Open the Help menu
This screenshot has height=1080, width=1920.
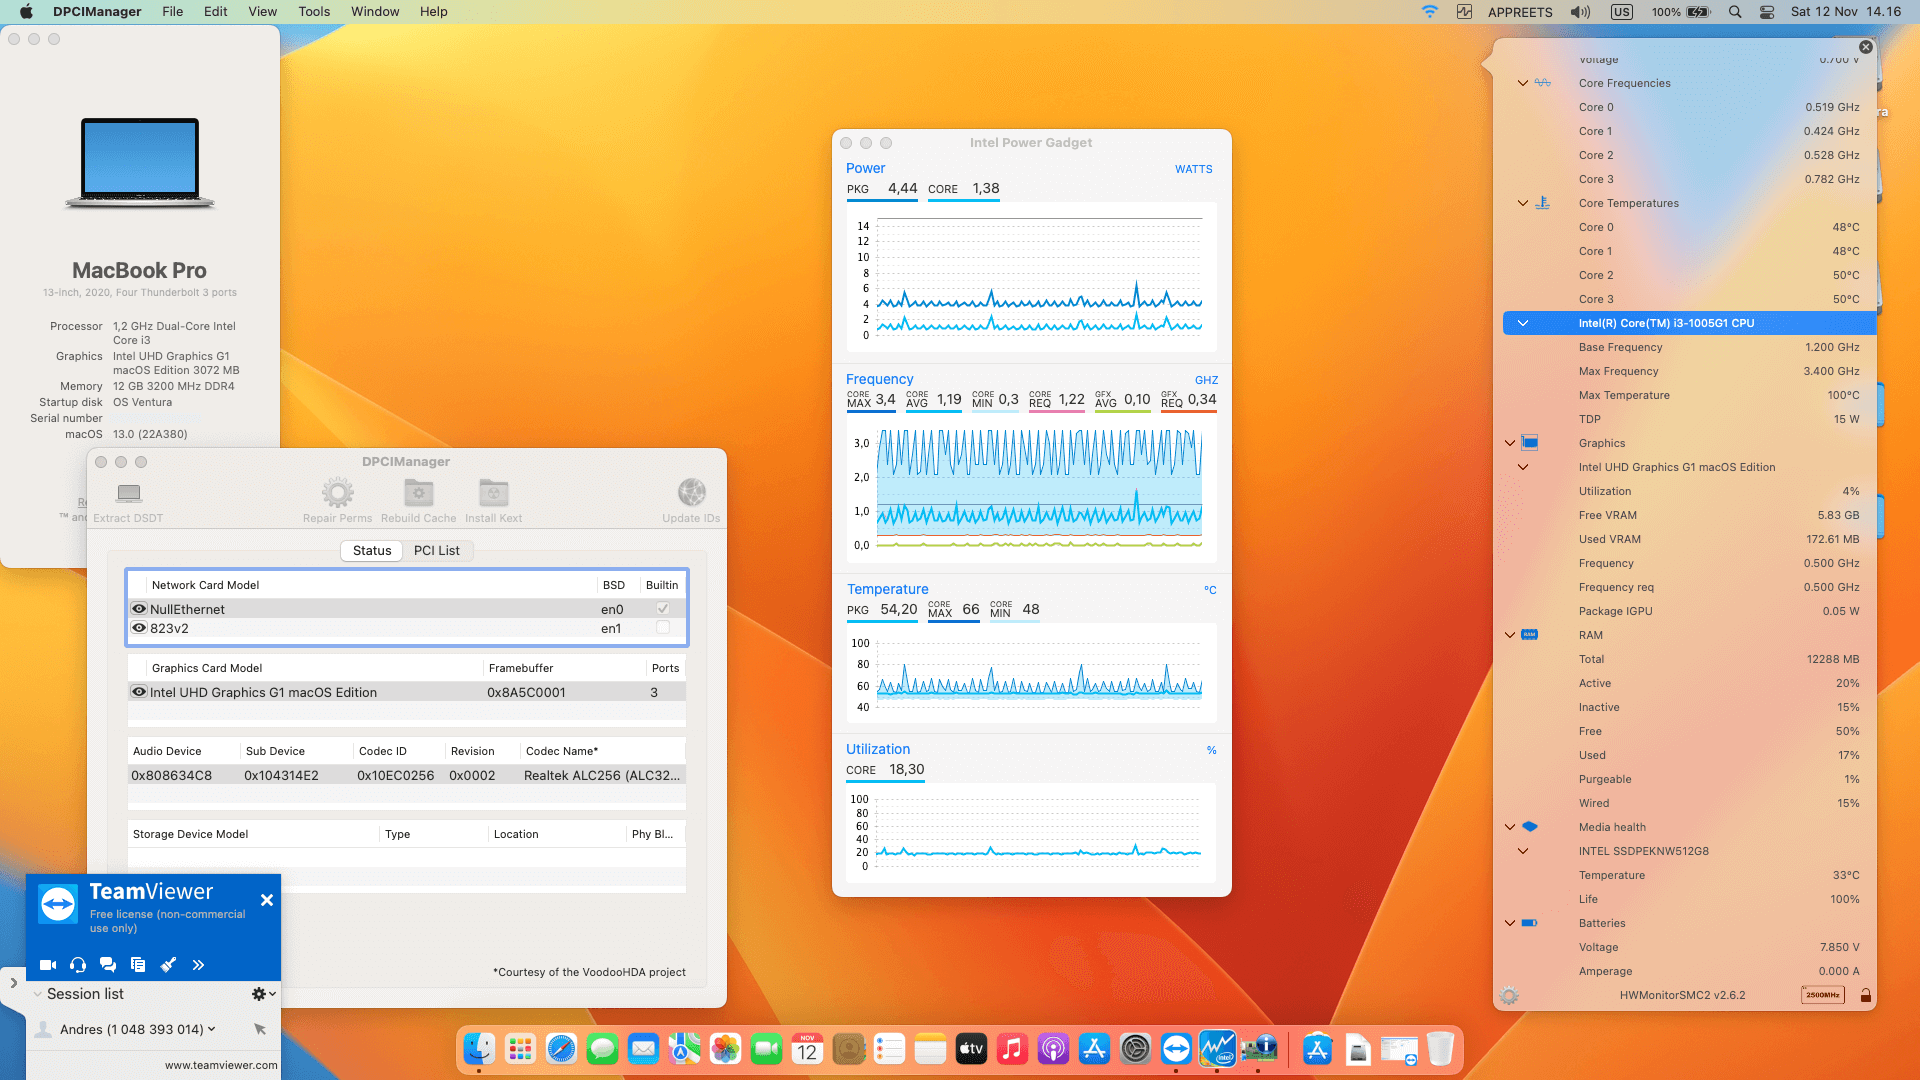tap(433, 12)
